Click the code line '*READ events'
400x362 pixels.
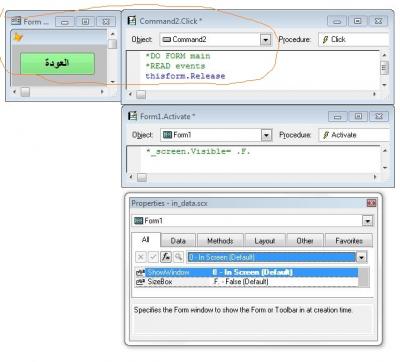tap(175, 66)
